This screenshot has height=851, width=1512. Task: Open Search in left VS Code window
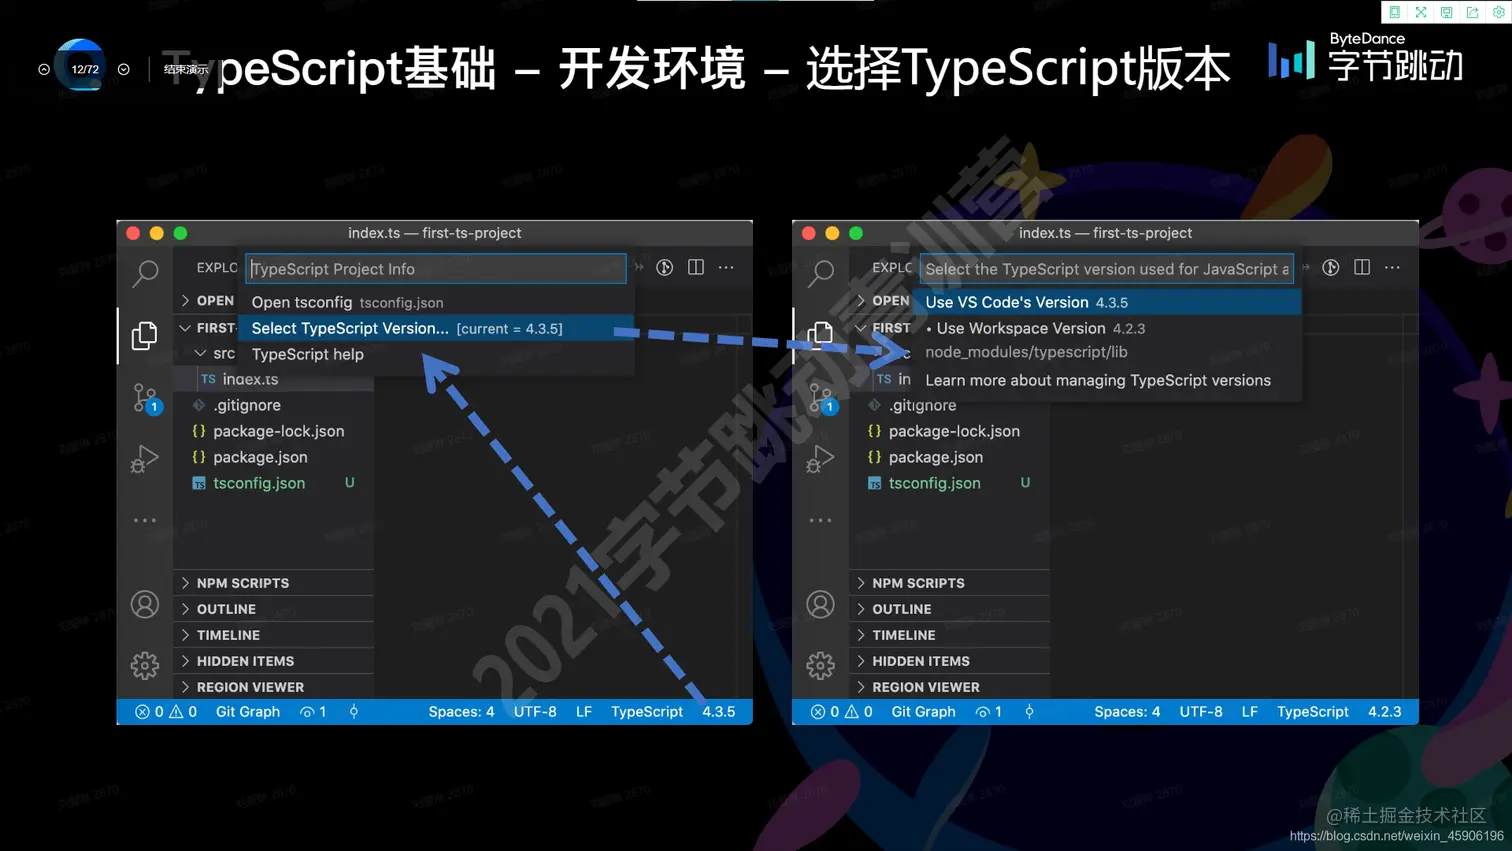click(x=146, y=272)
